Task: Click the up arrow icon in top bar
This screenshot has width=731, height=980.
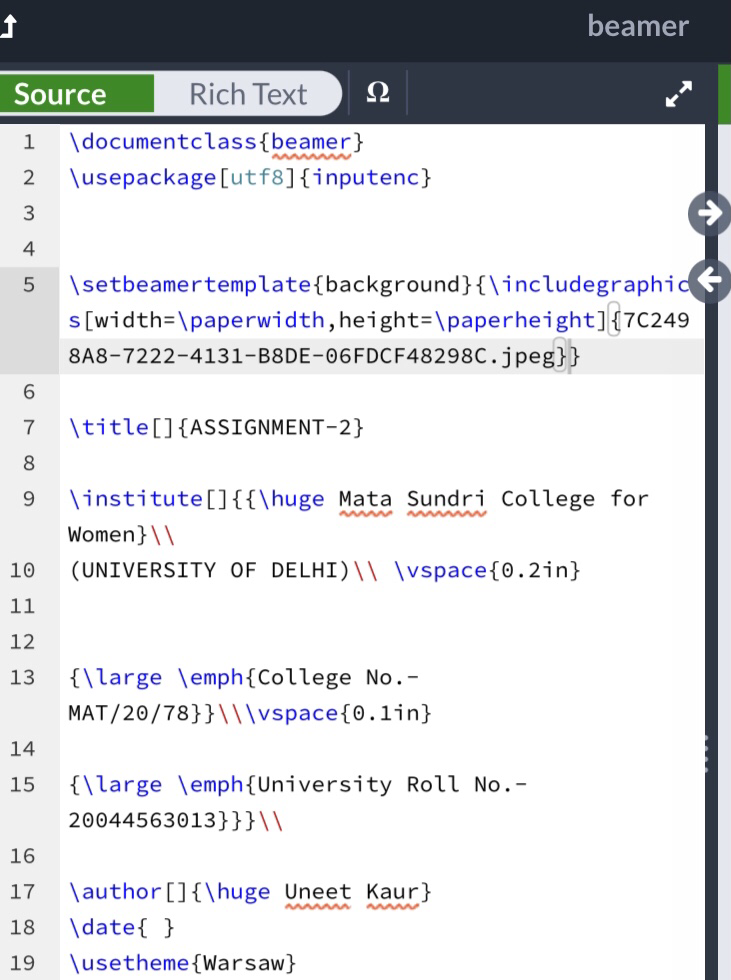Action: 9,26
